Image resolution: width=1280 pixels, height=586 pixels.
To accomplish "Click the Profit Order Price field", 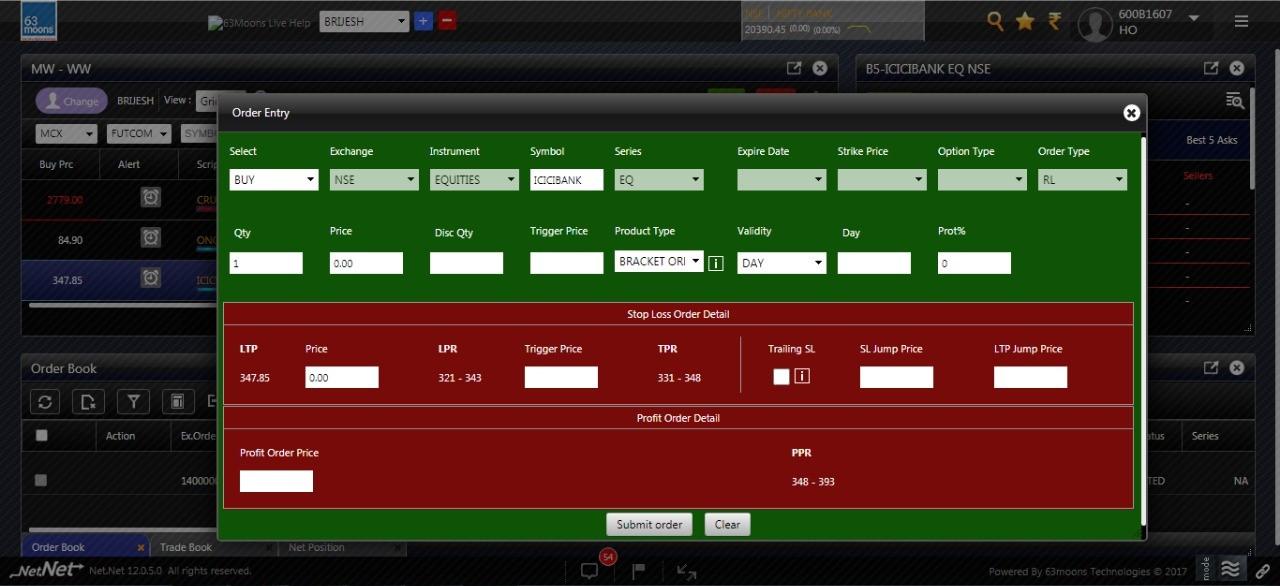I will point(276,481).
